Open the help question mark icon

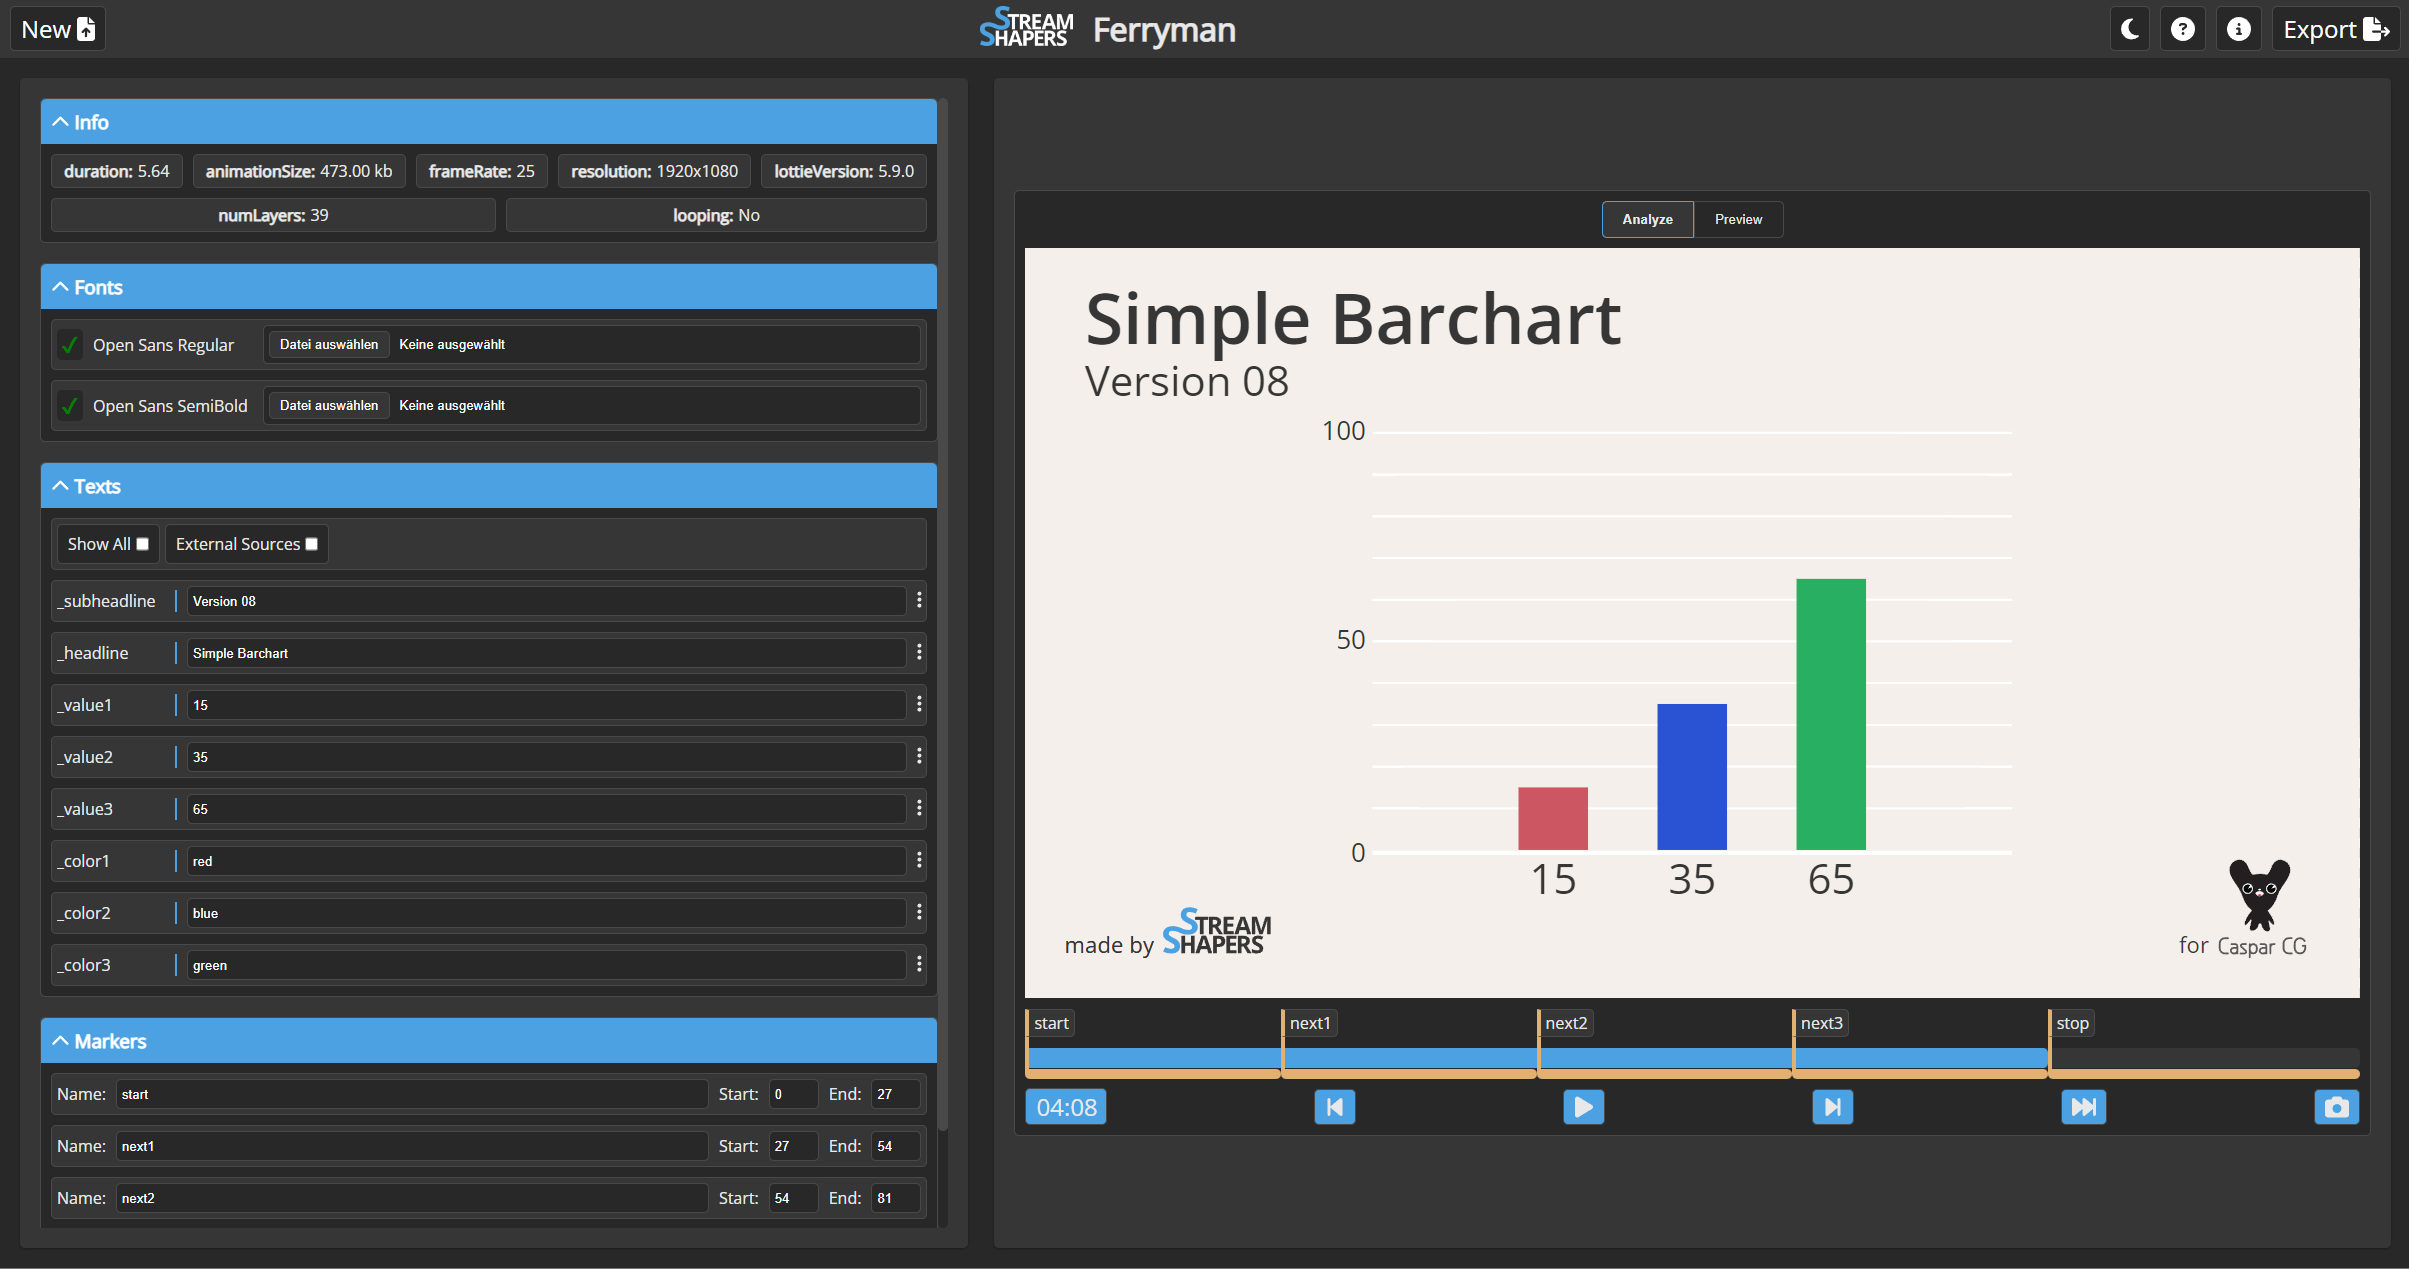(2183, 29)
